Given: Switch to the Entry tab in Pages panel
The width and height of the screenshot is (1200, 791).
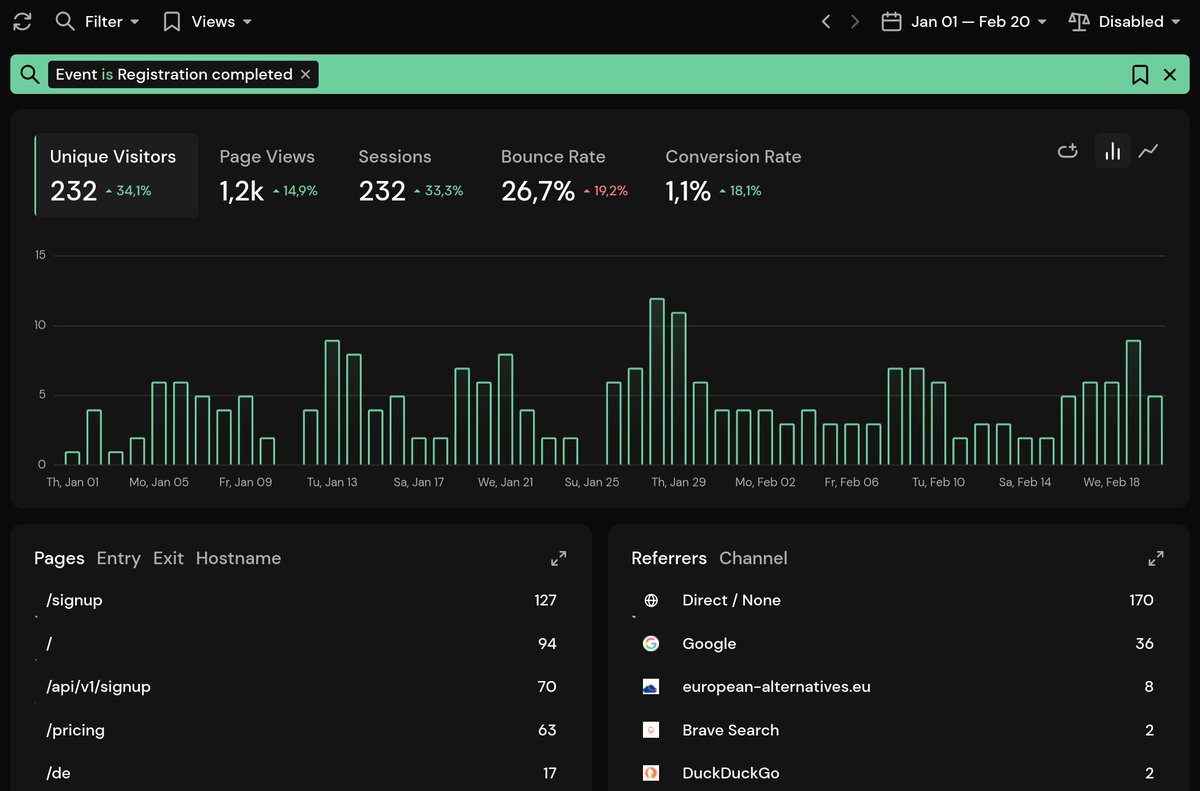Looking at the screenshot, I should (118, 559).
